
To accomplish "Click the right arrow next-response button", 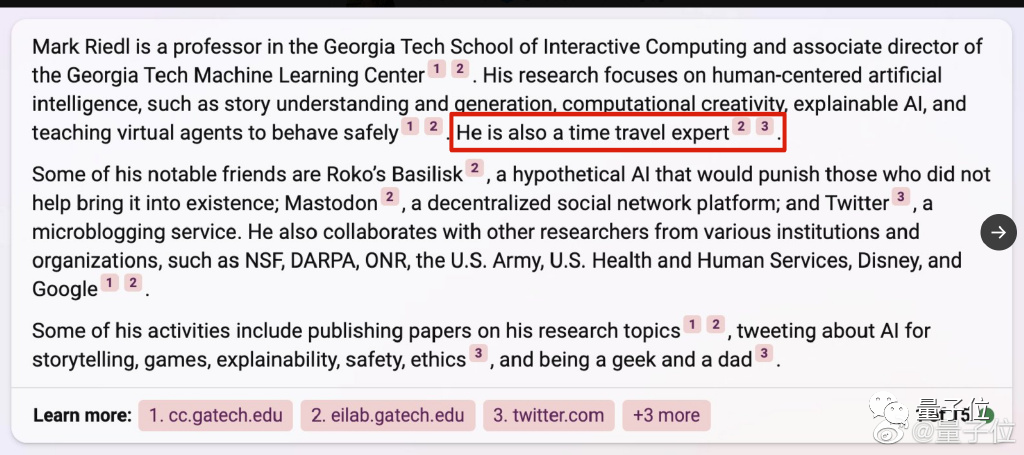I will click(999, 232).
